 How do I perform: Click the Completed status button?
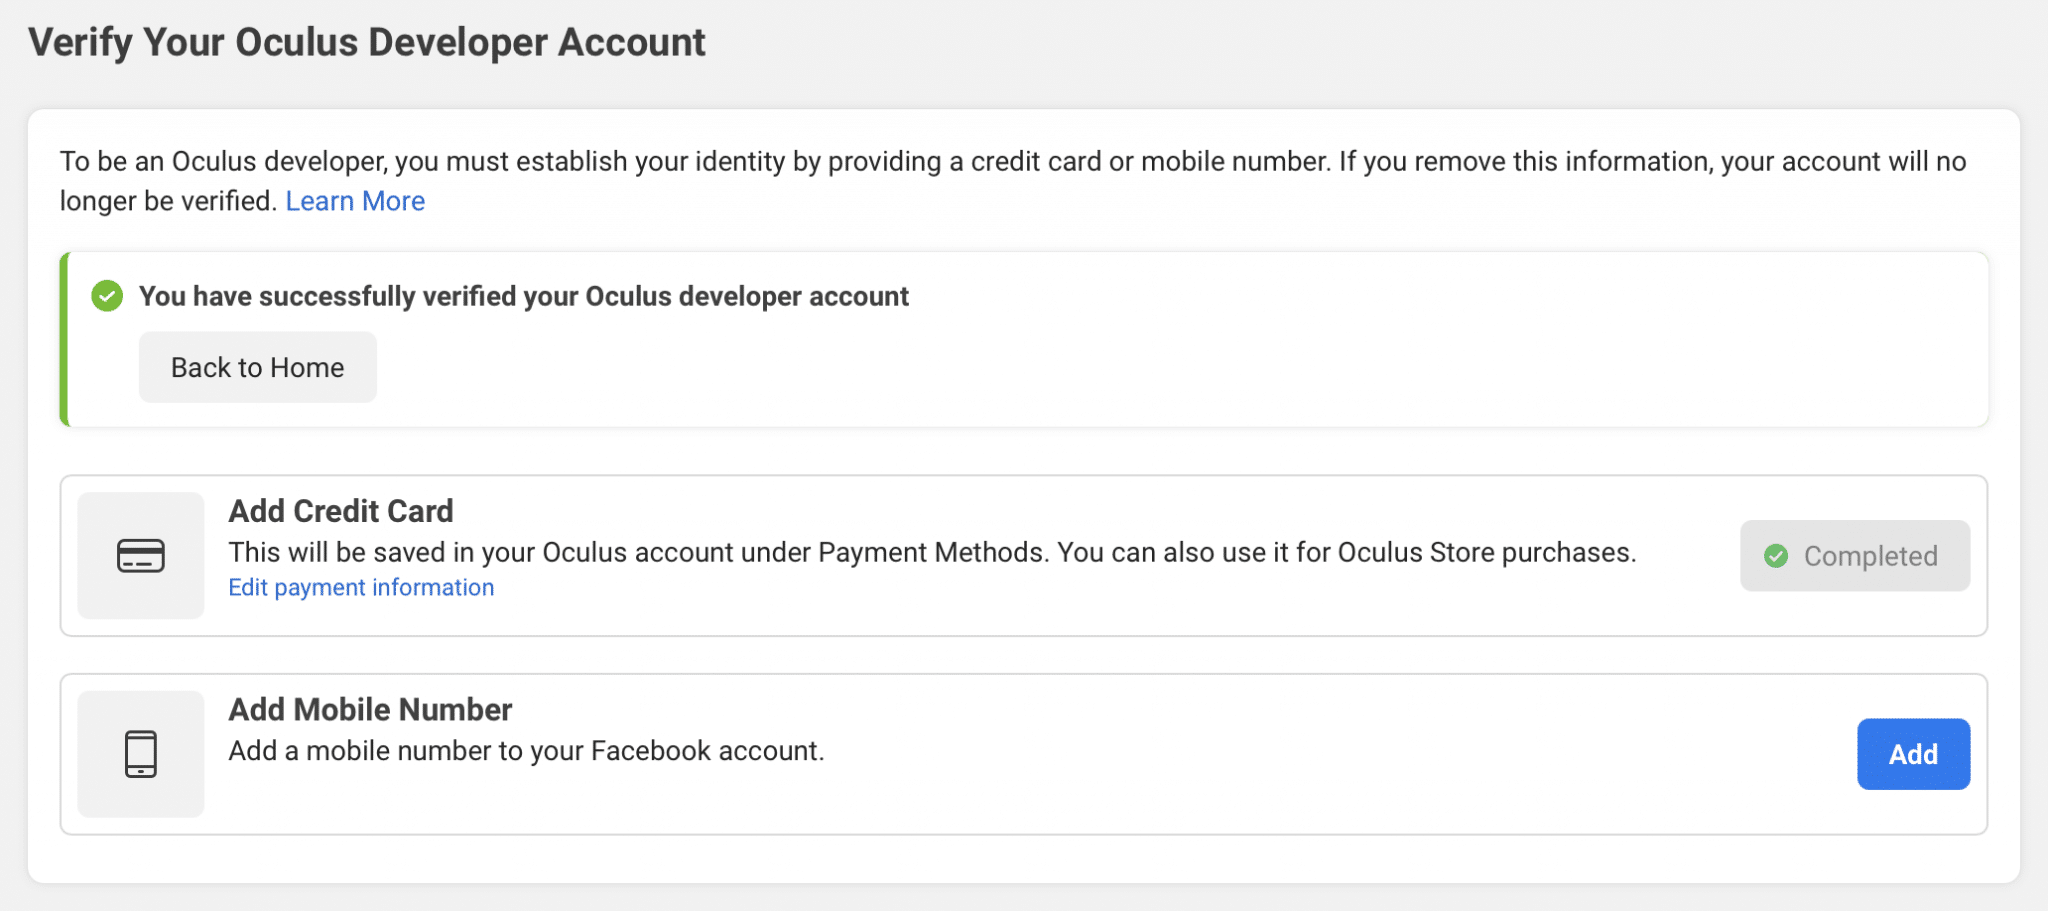pos(1854,556)
